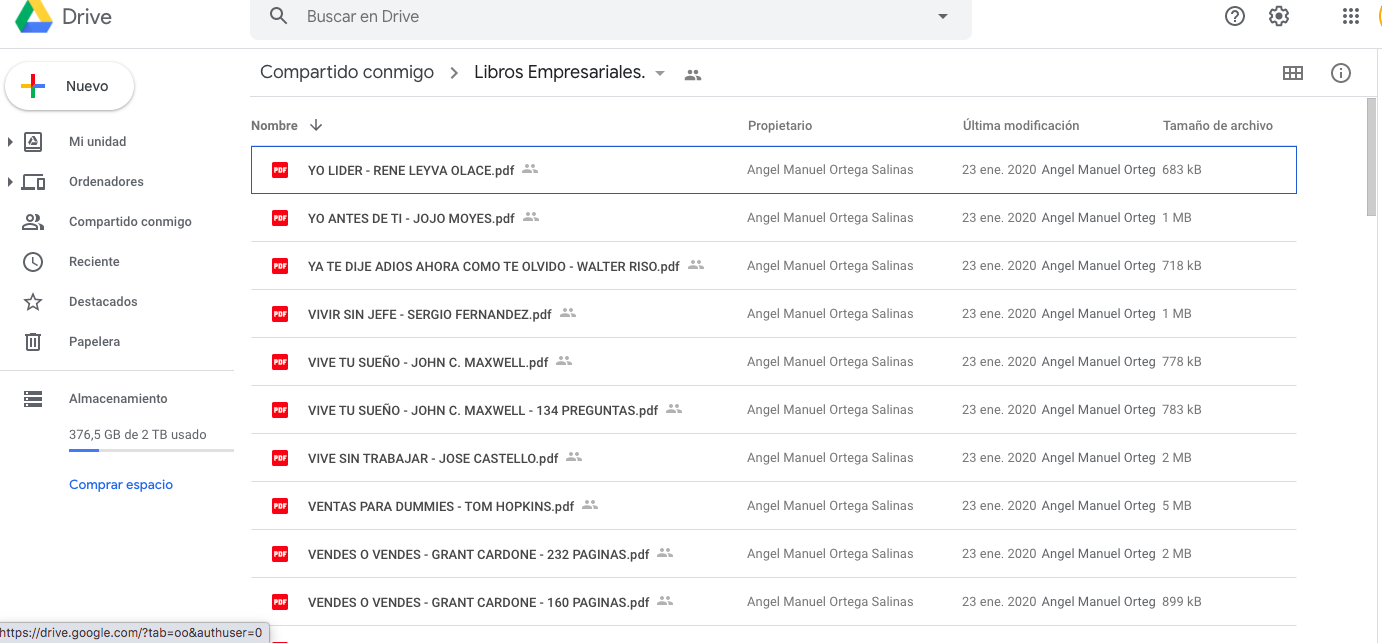This screenshot has width=1382, height=643.
Task: Click the Propietario column header
Action: pos(780,126)
